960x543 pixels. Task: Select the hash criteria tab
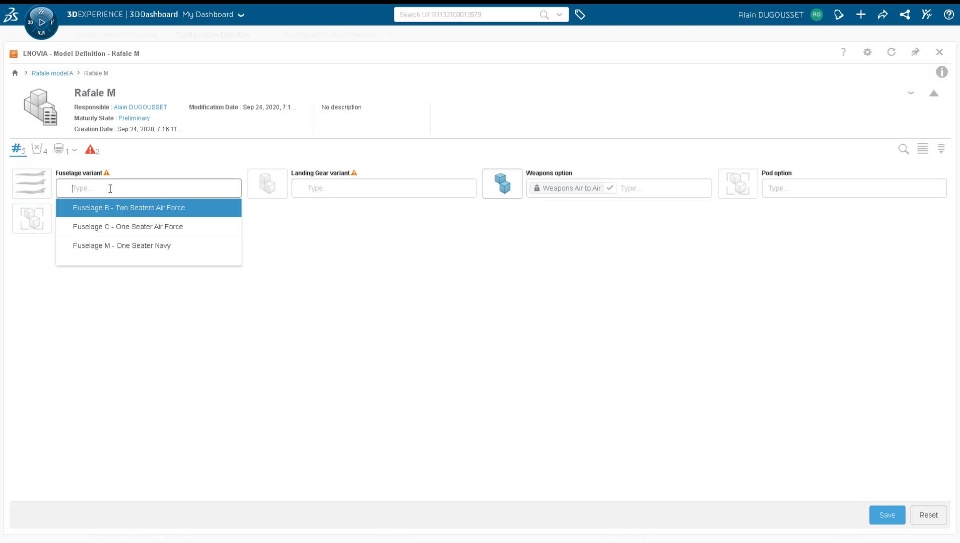[x=18, y=149]
